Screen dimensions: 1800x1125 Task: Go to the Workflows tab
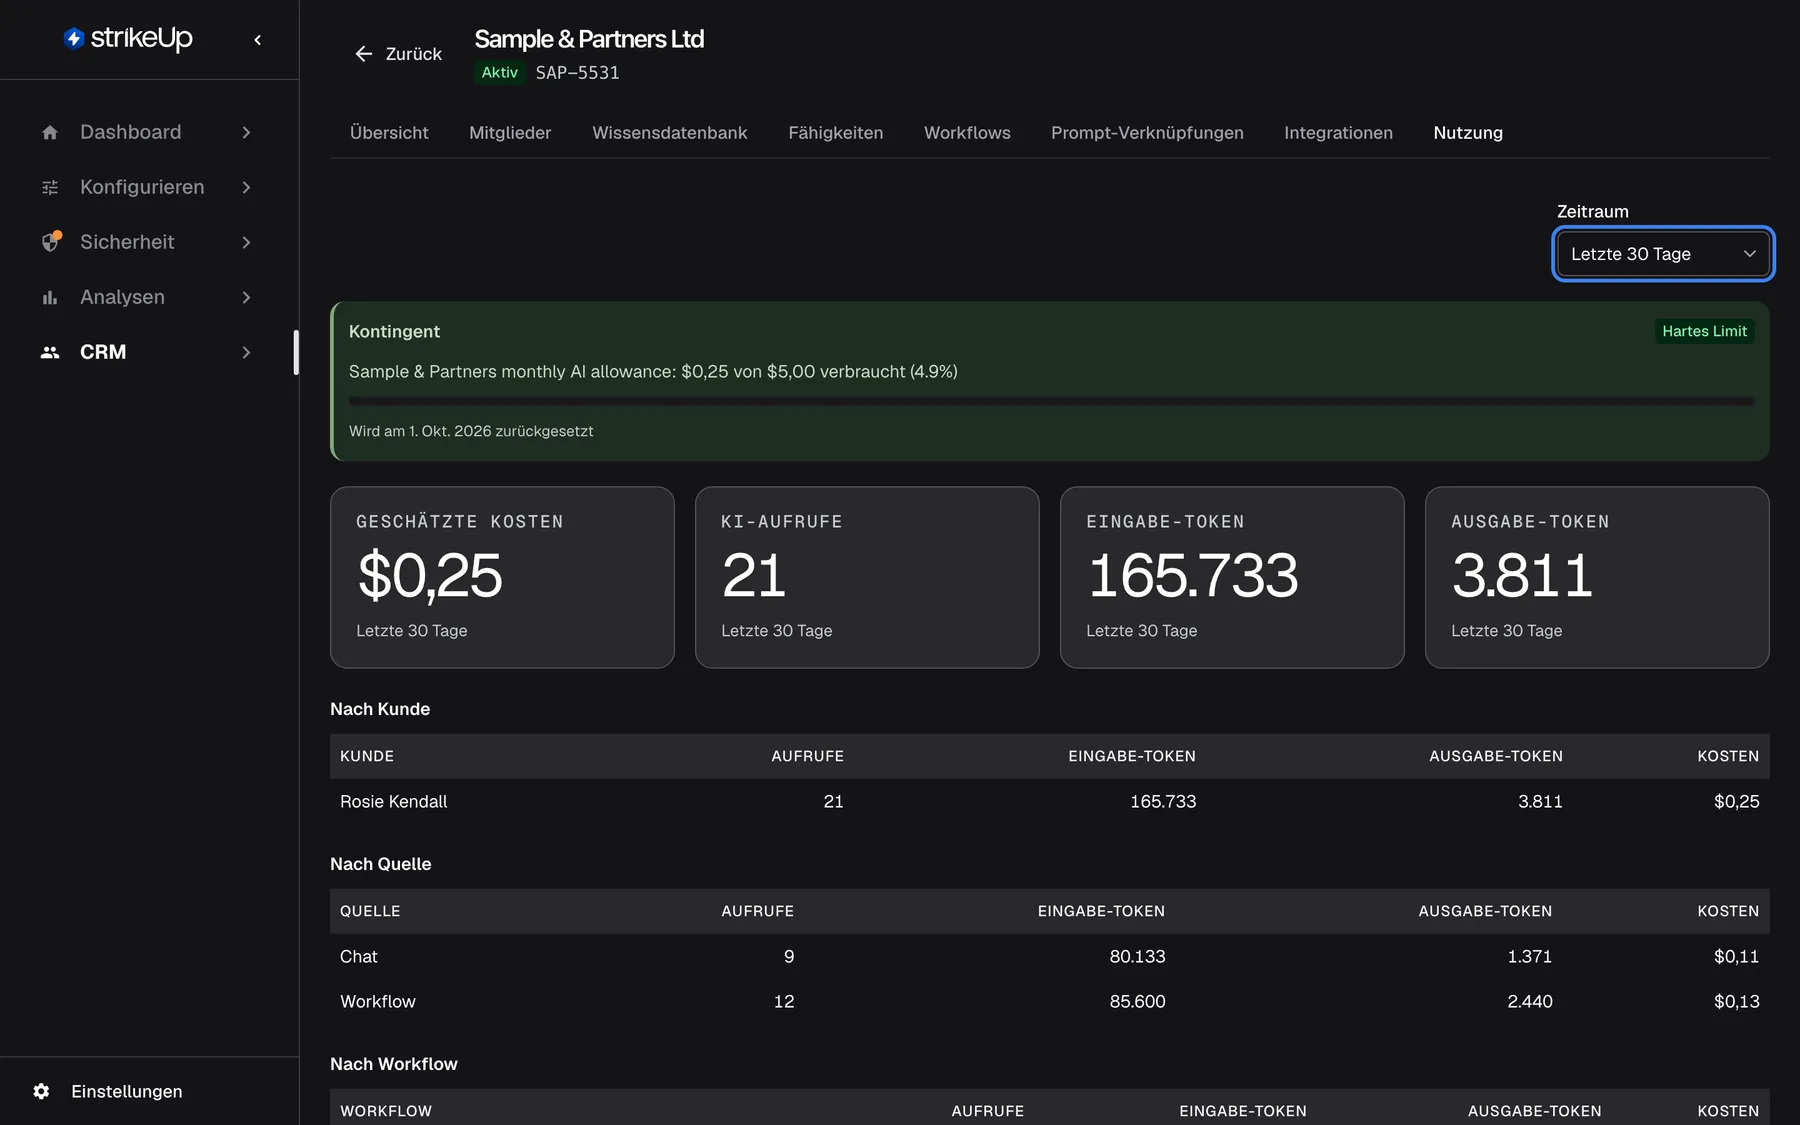(967, 133)
